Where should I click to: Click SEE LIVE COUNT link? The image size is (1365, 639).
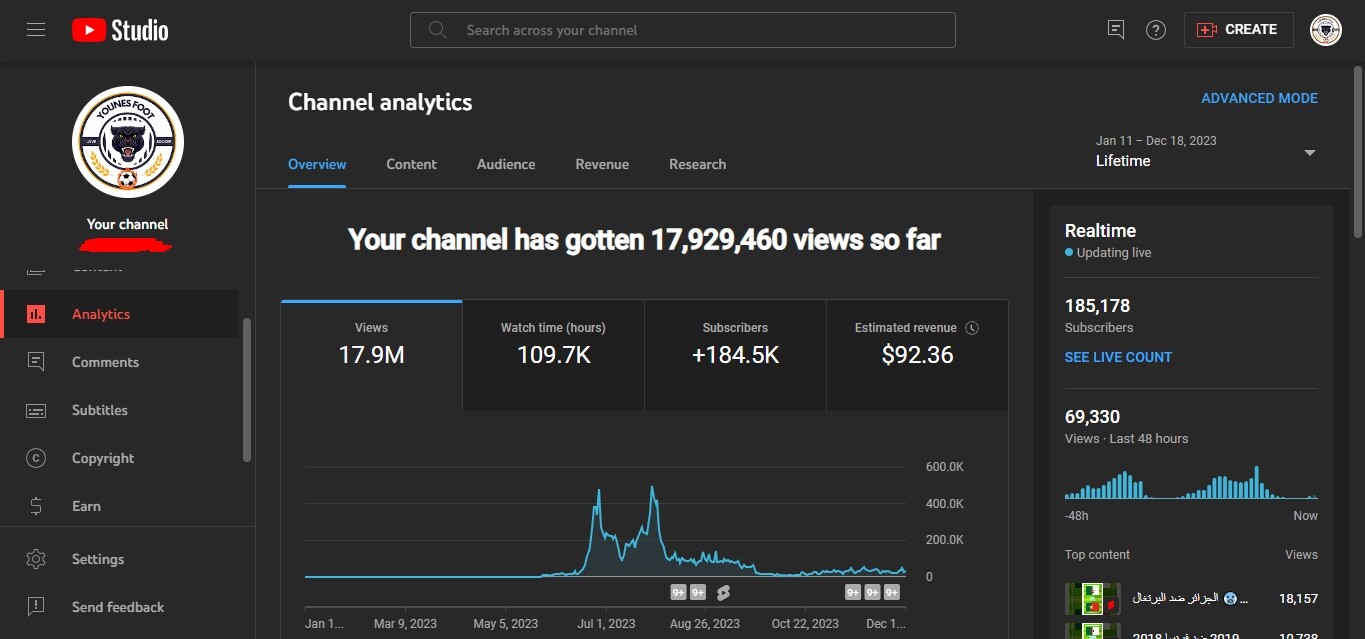pos(1118,357)
